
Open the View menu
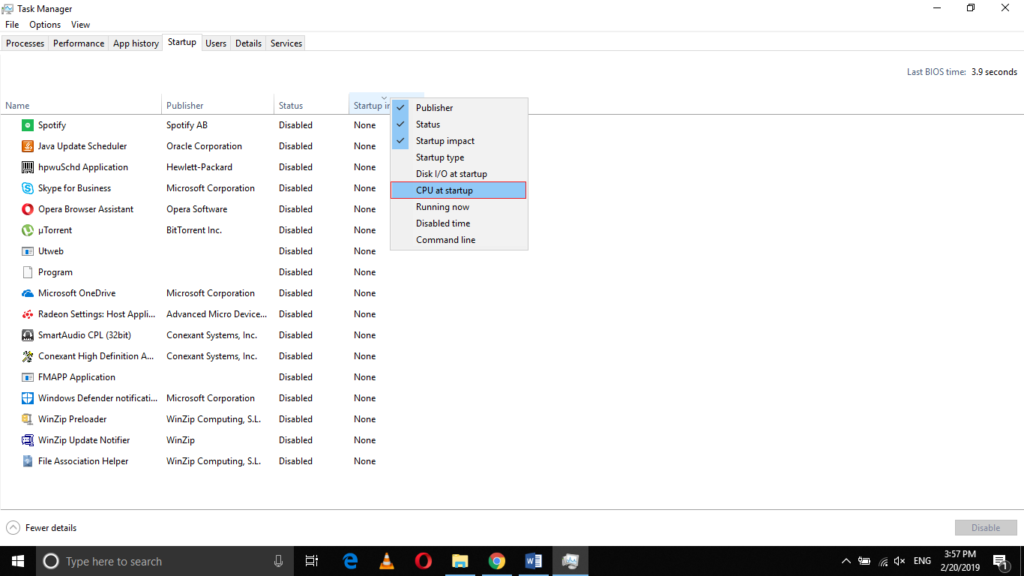click(80, 25)
